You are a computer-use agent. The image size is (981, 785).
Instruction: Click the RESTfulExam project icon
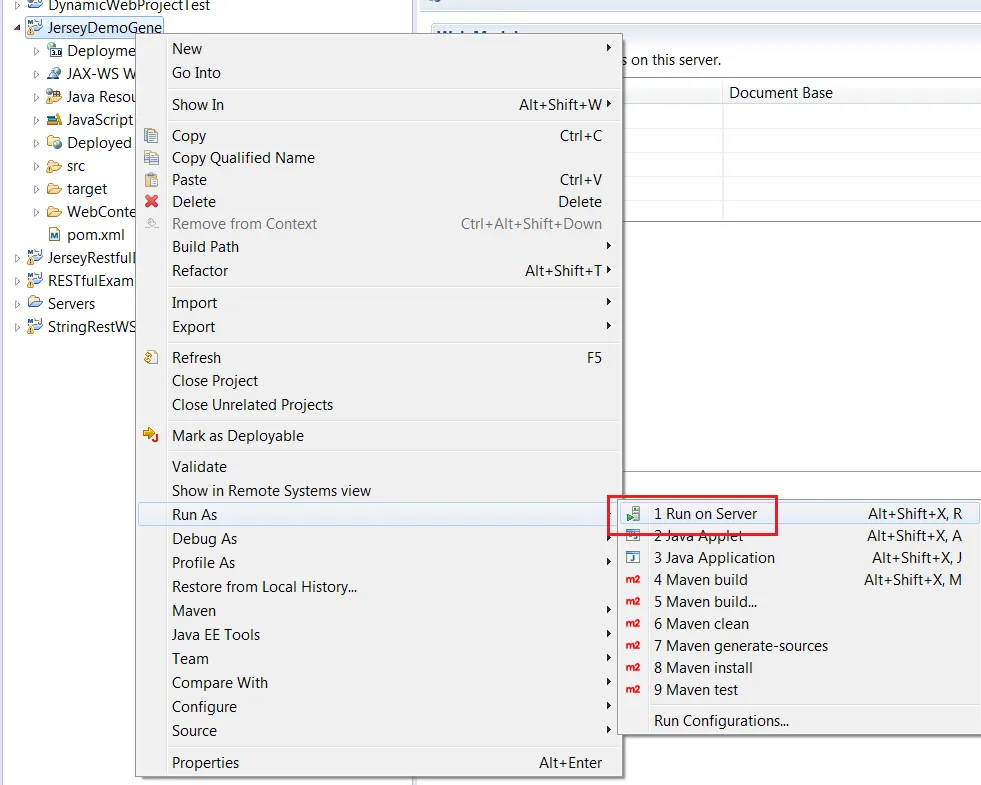click(35, 280)
